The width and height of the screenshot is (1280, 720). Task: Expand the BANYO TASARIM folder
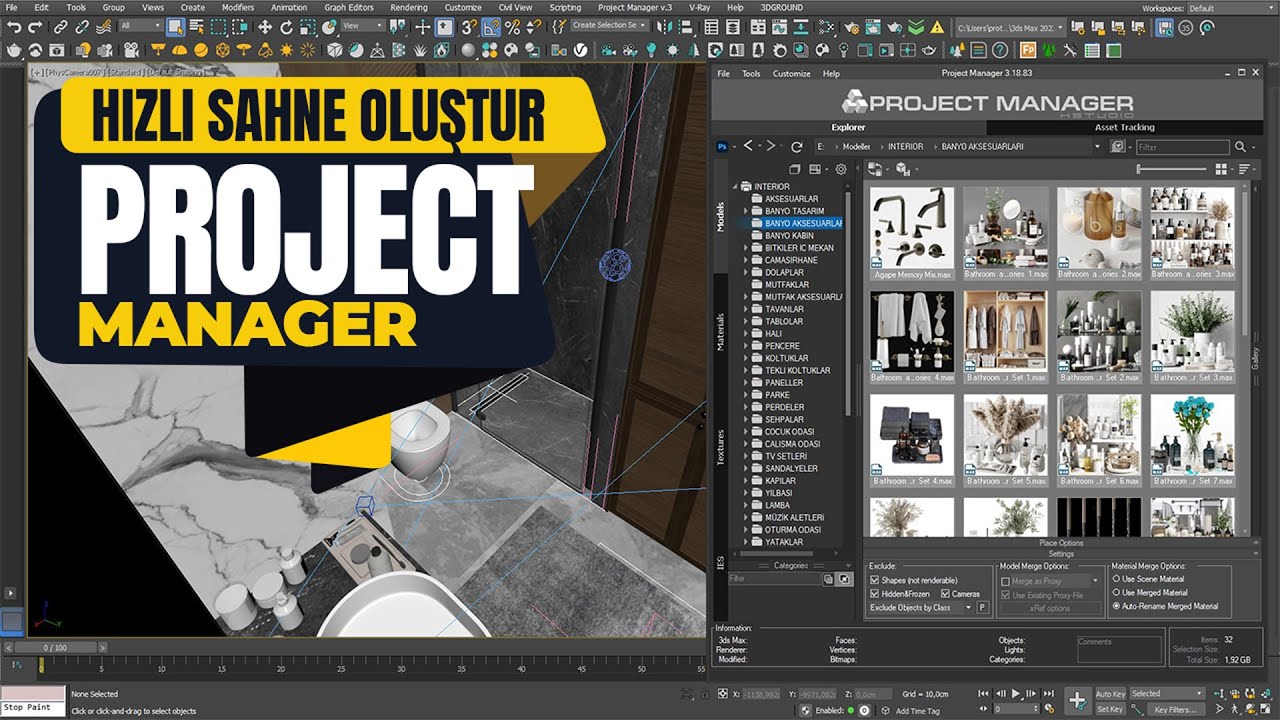point(746,211)
